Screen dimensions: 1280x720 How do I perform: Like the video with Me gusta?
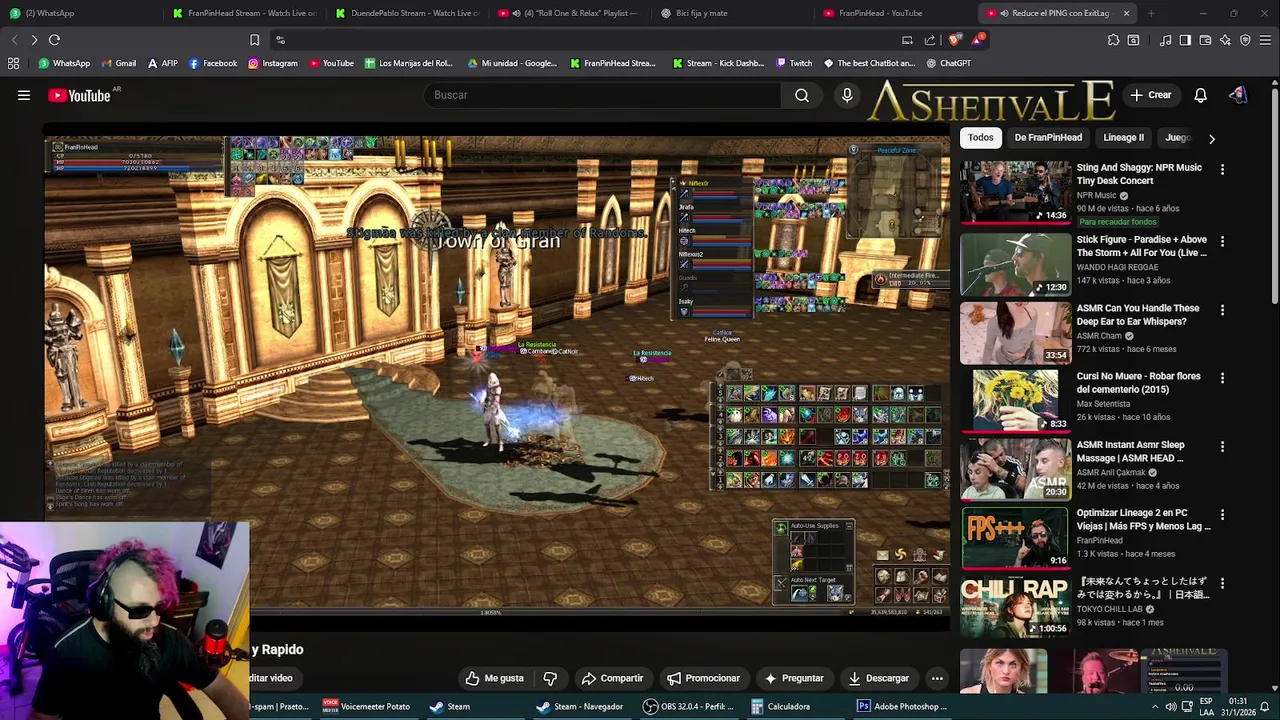coord(494,678)
